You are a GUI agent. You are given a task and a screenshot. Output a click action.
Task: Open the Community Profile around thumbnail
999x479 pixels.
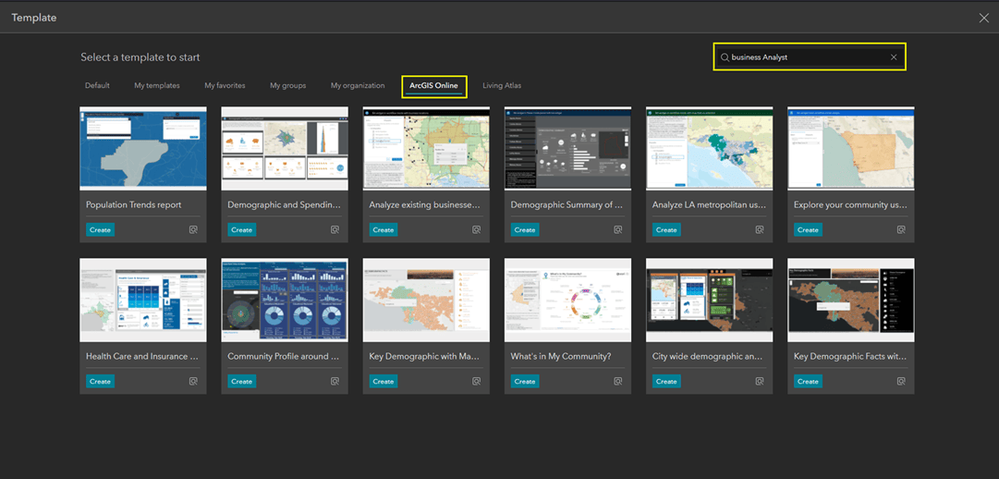click(285, 300)
